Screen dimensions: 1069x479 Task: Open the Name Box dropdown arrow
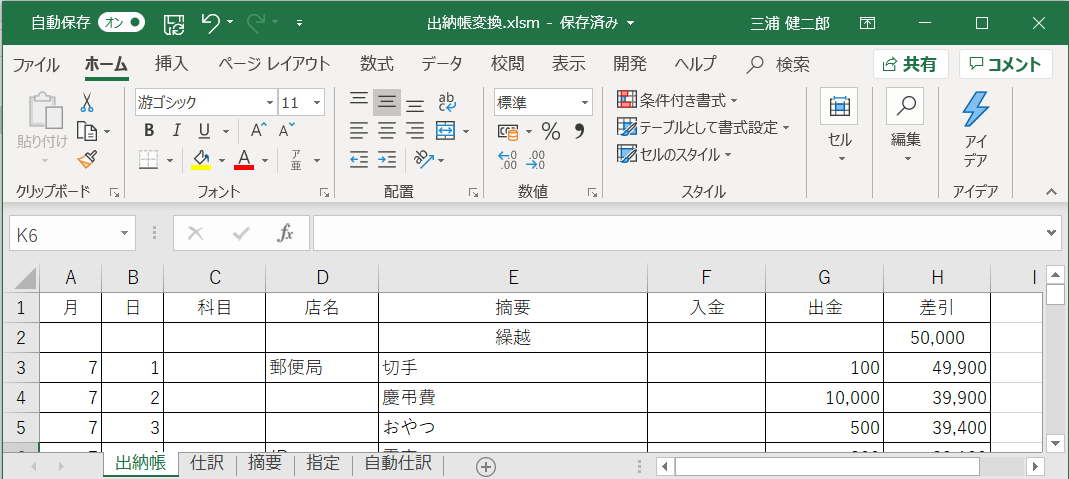[125, 234]
